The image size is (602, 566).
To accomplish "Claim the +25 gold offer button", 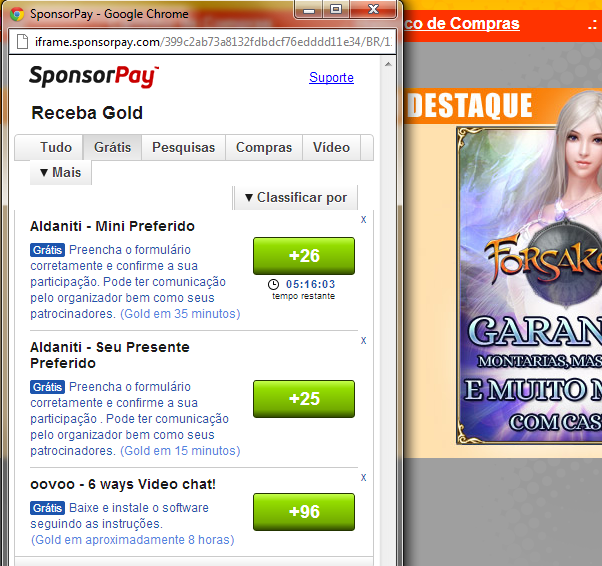I will click(304, 399).
